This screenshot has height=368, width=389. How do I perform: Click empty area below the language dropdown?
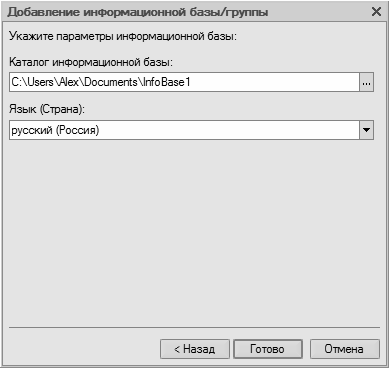point(193,230)
